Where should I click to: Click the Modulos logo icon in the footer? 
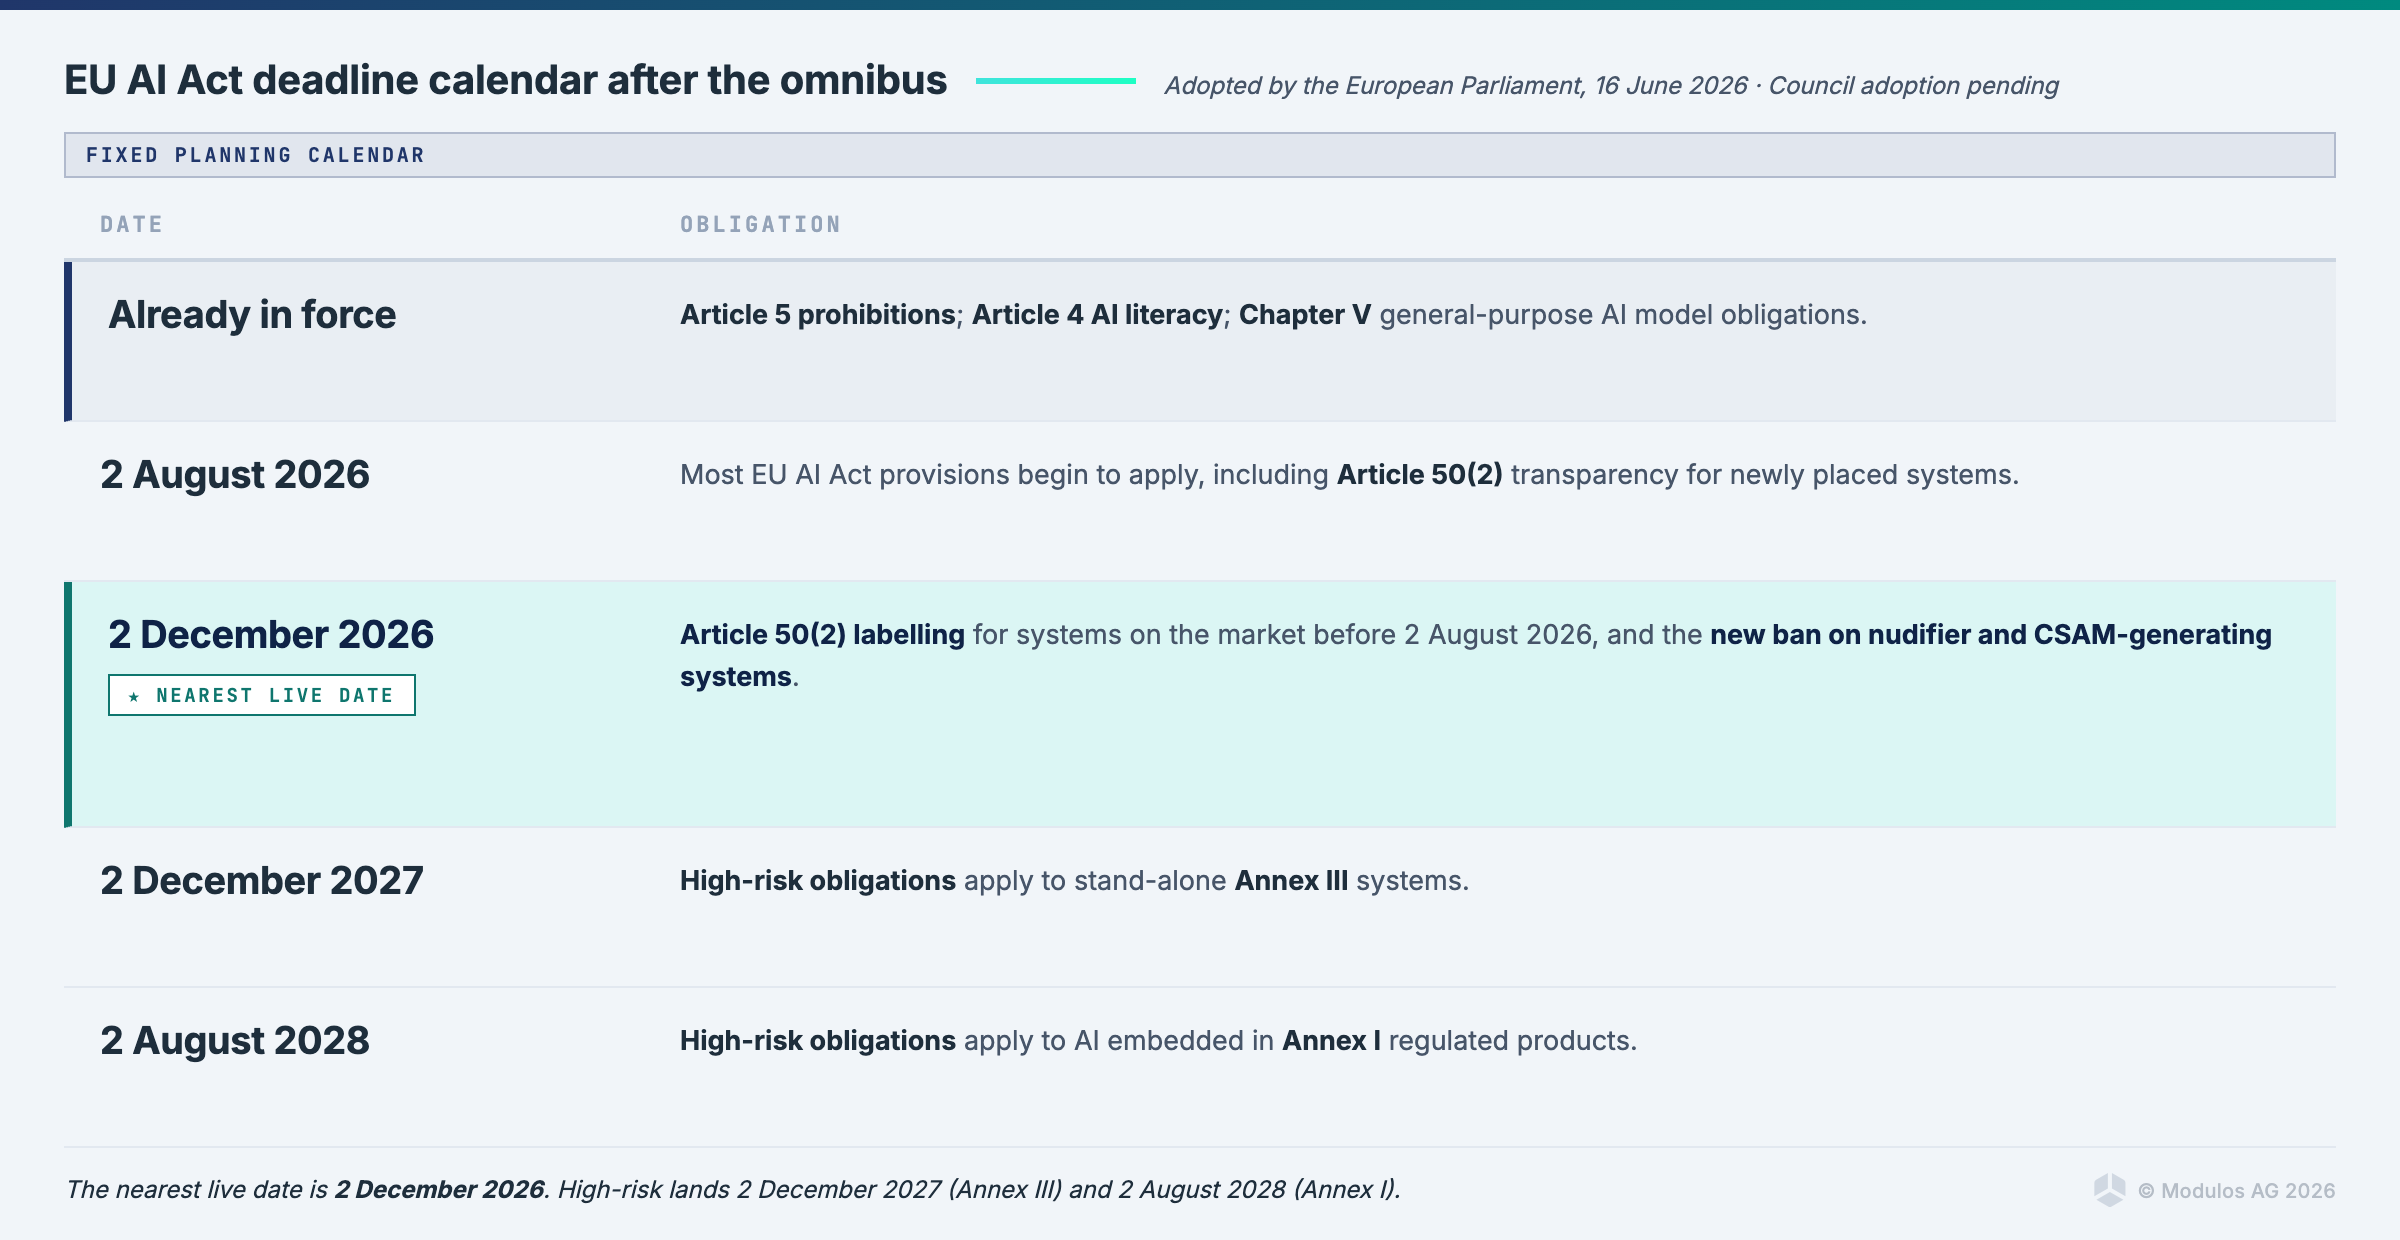(x=2110, y=1190)
